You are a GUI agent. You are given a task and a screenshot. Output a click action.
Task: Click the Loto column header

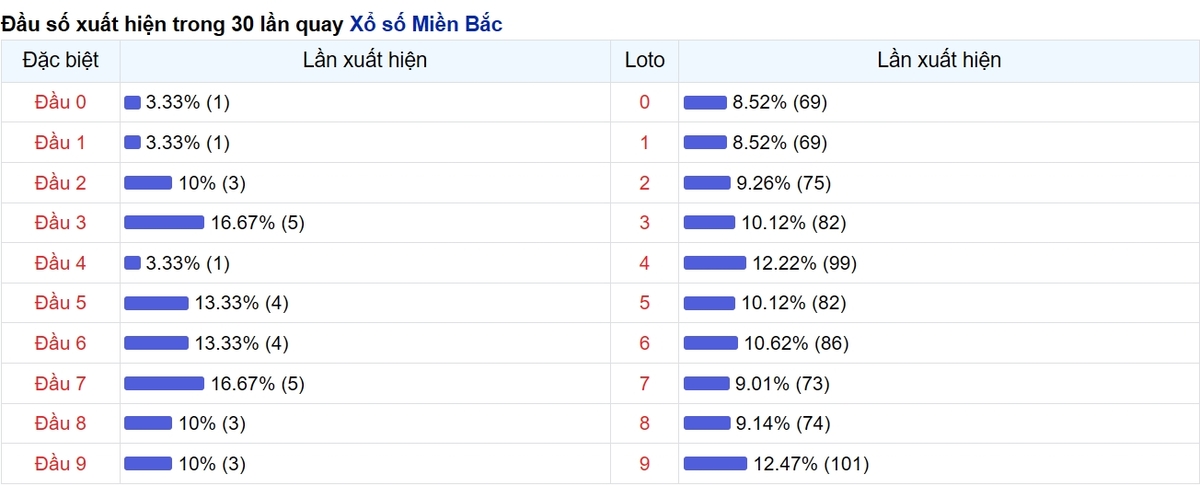pos(644,60)
